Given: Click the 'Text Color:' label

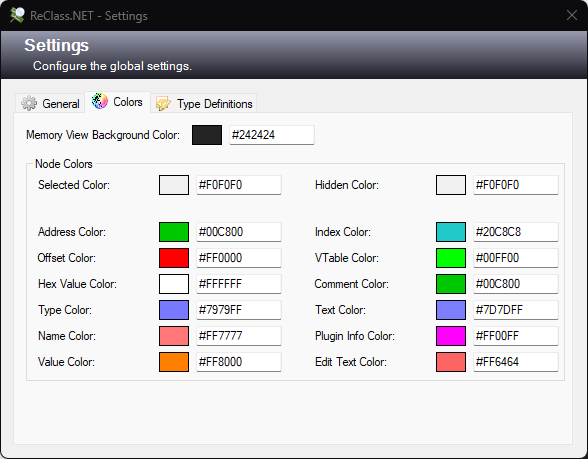Looking at the screenshot, I should click(340, 310).
